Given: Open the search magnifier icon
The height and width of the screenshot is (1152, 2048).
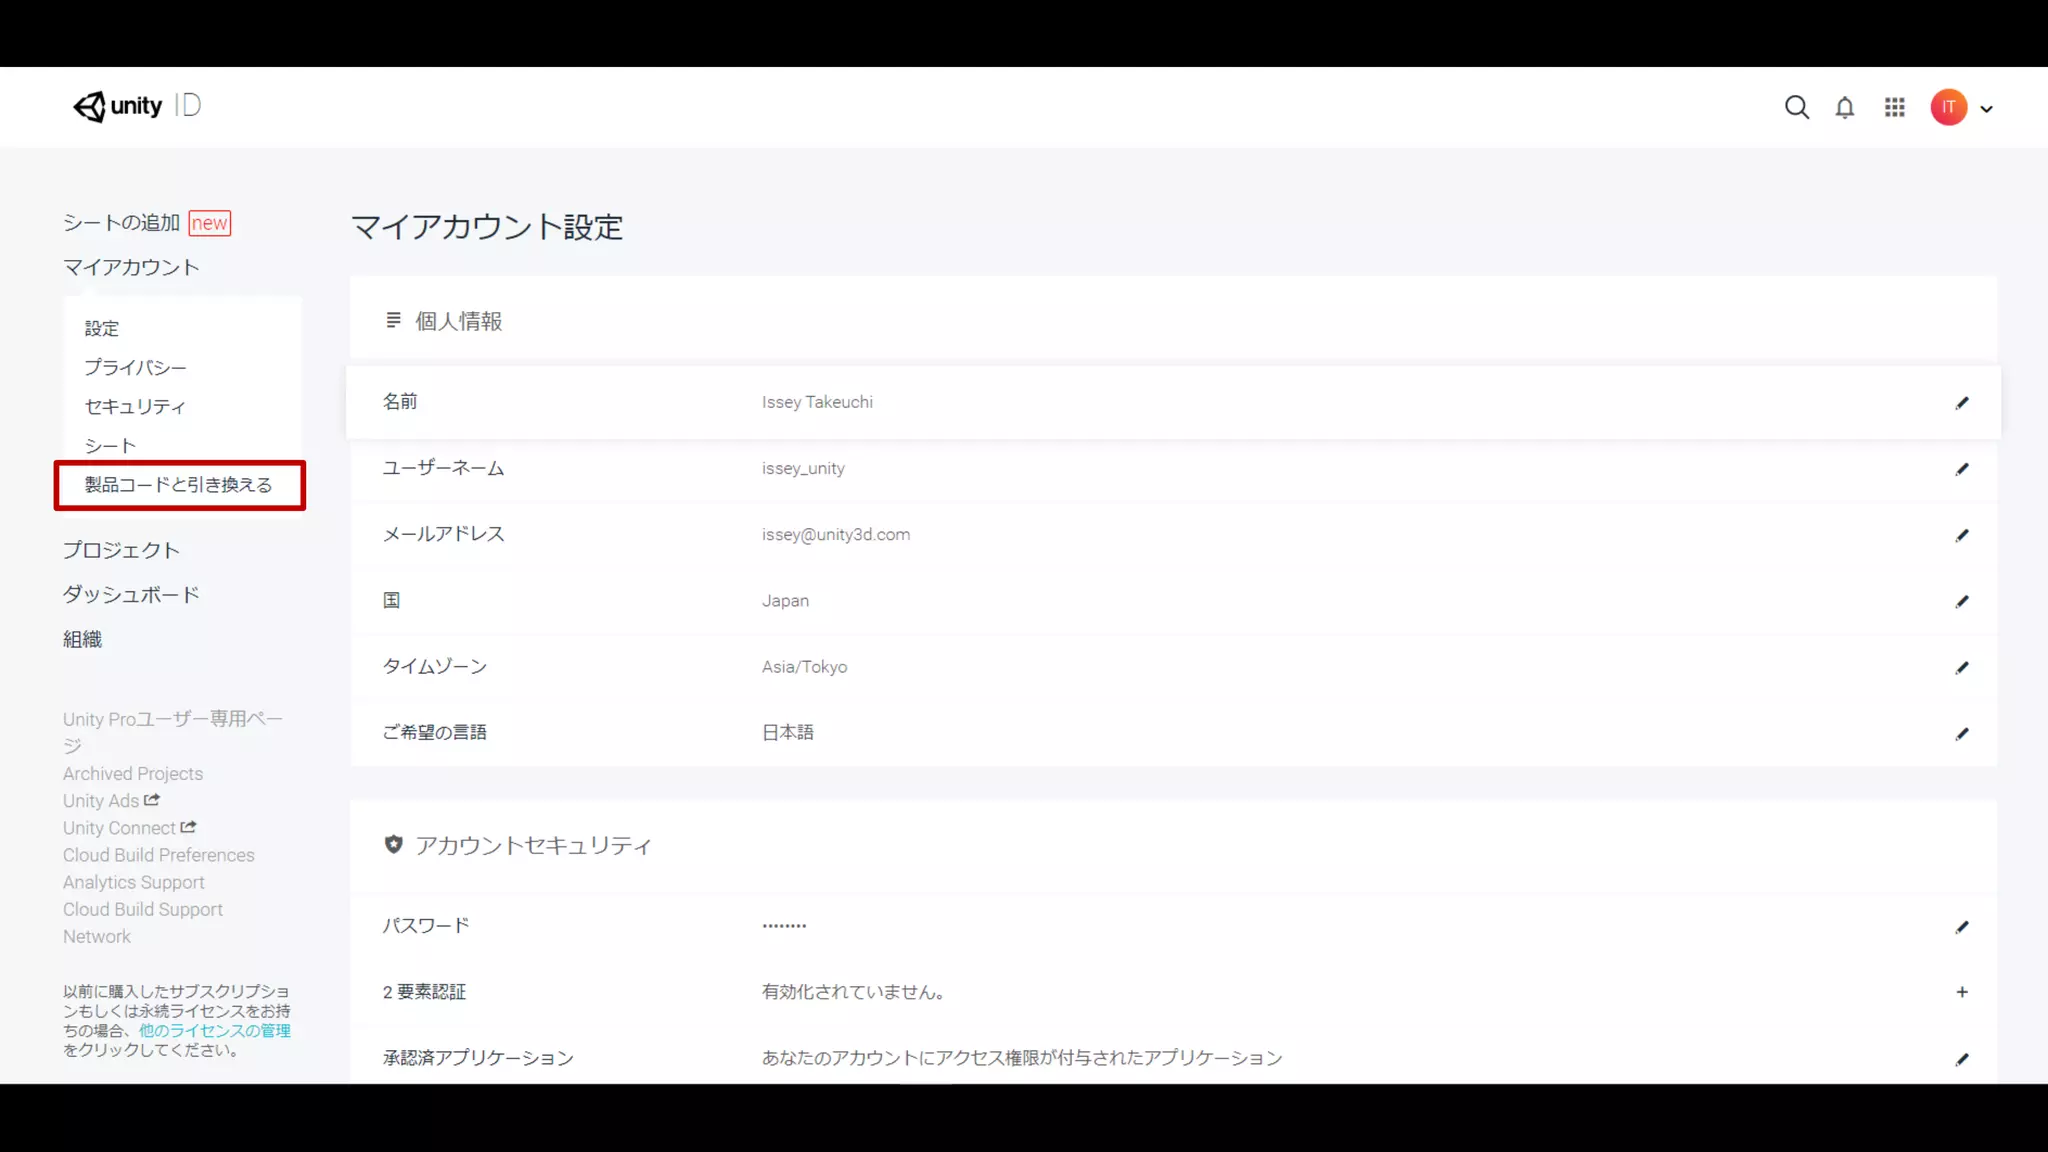Looking at the screenshot, I should click(x=1796, y=107).
